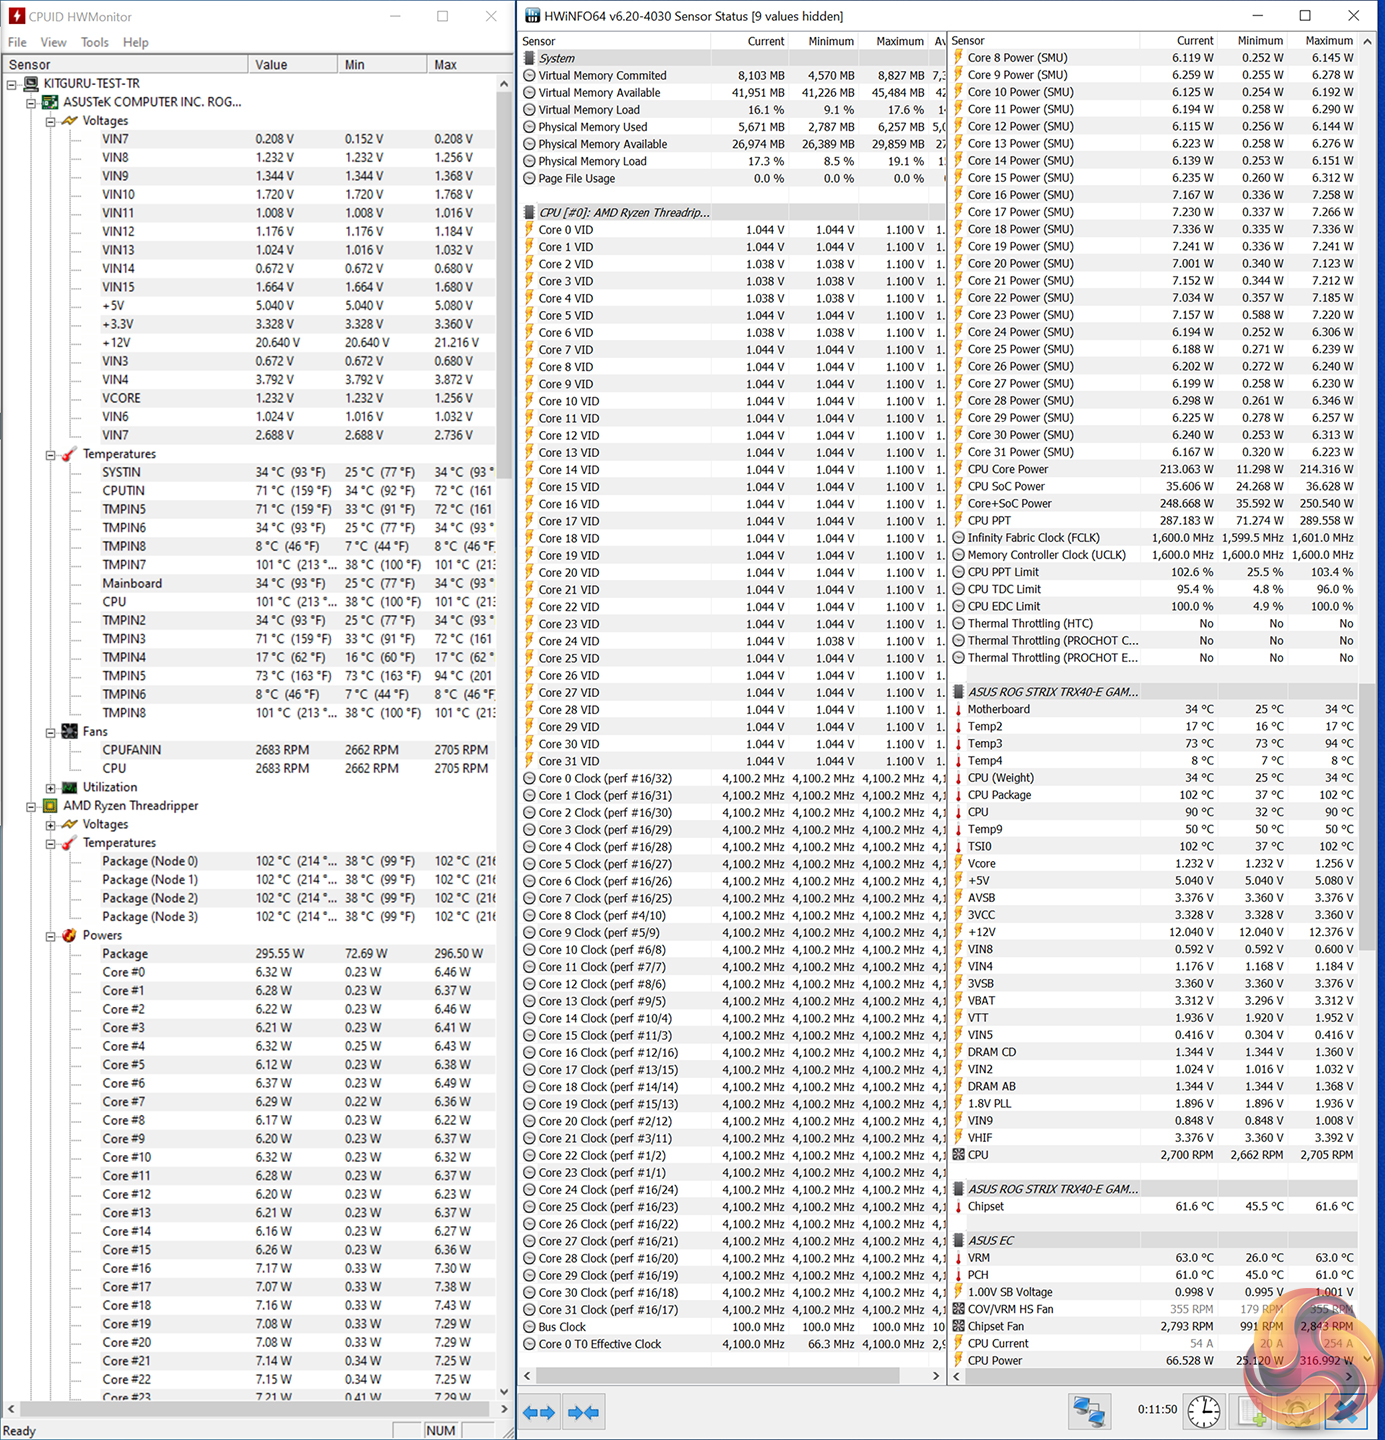Collapse the ASUSTeK motherboard Voltages group
The image size is (1385, 1440).
50,121
